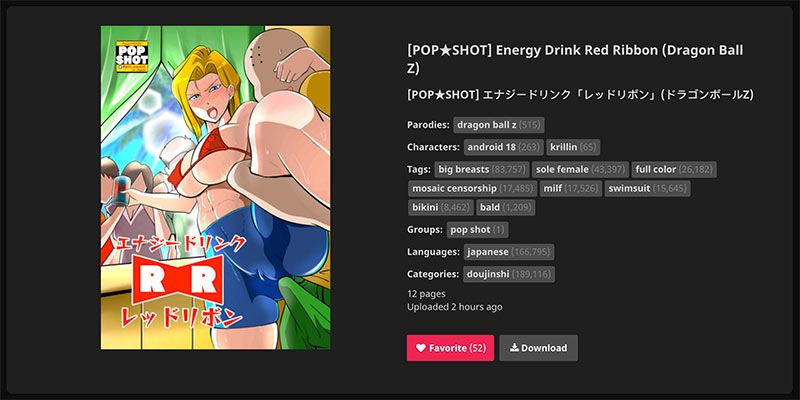Click the 'Groups:' label
The image size is (800, 400).
(x=424, y=230)
